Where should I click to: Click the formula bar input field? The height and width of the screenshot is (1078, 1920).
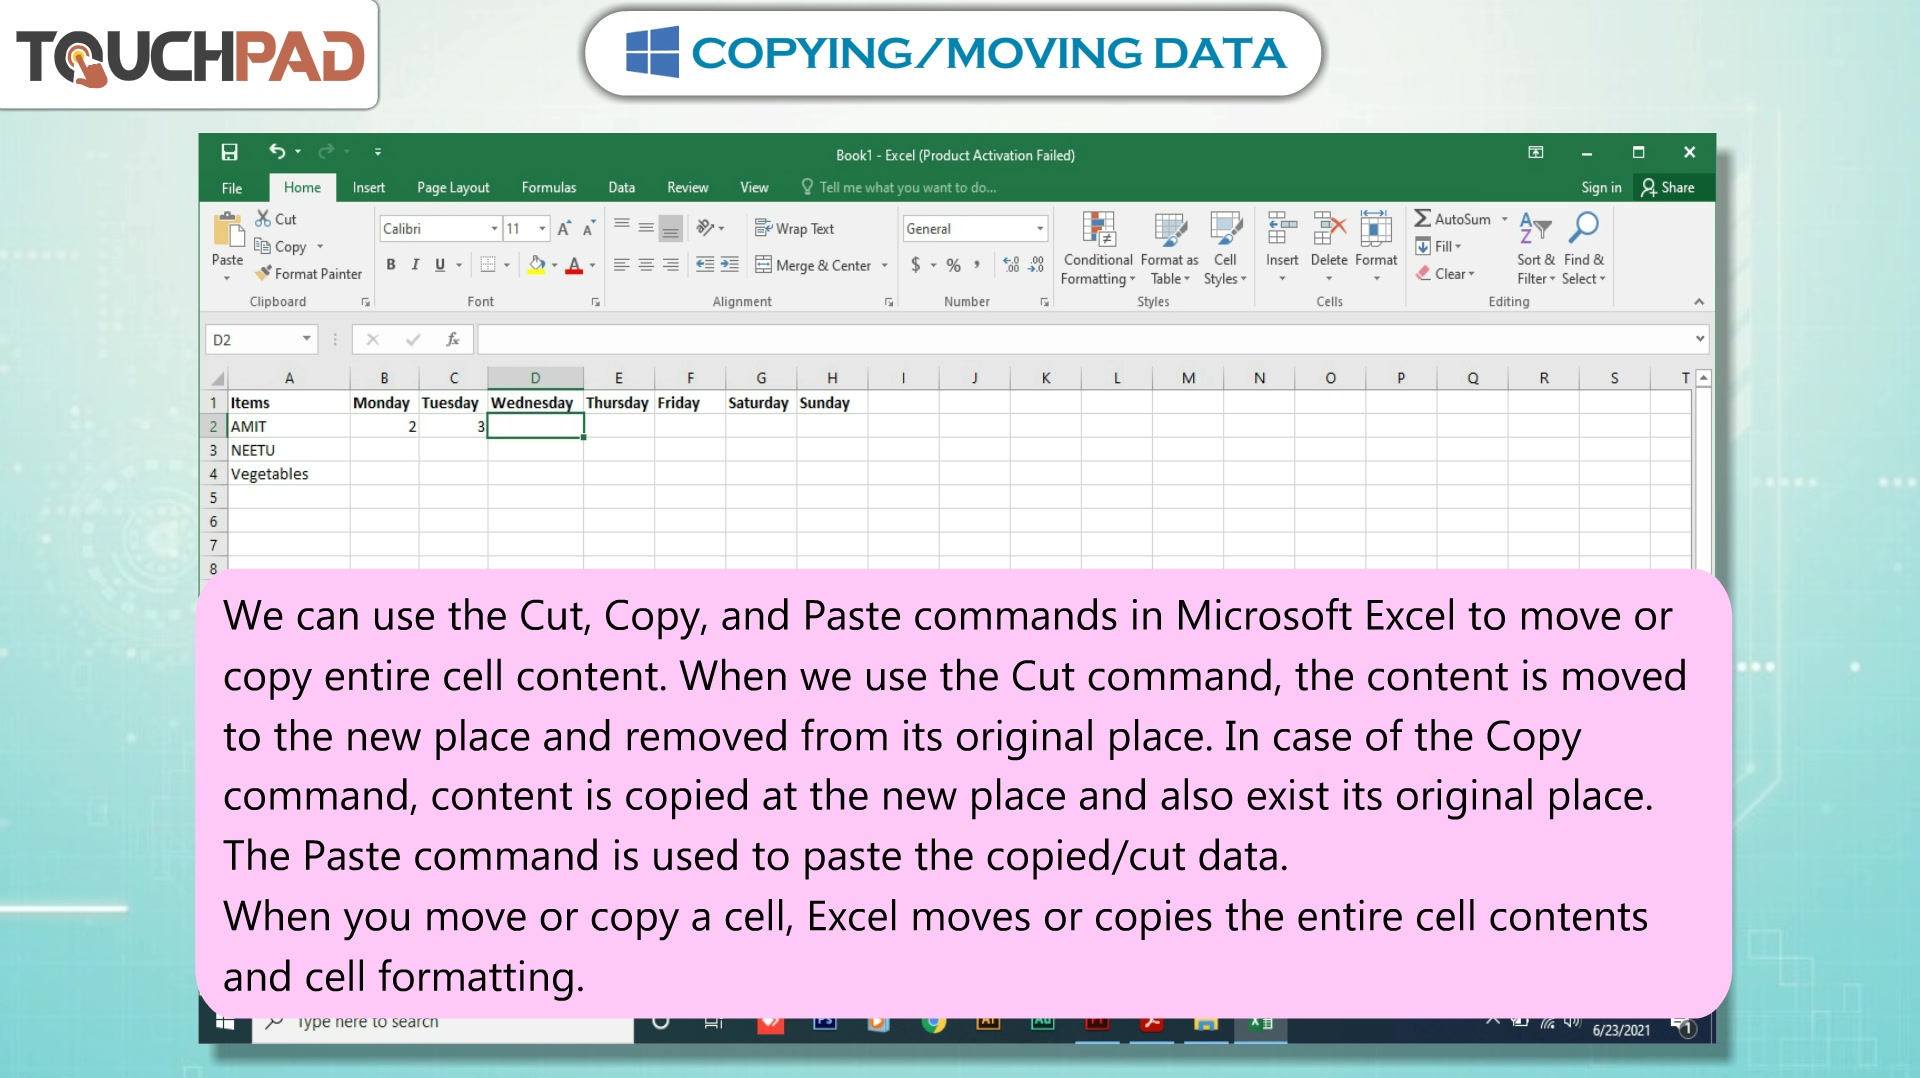pyautogui.click(x=1085, y=340)
